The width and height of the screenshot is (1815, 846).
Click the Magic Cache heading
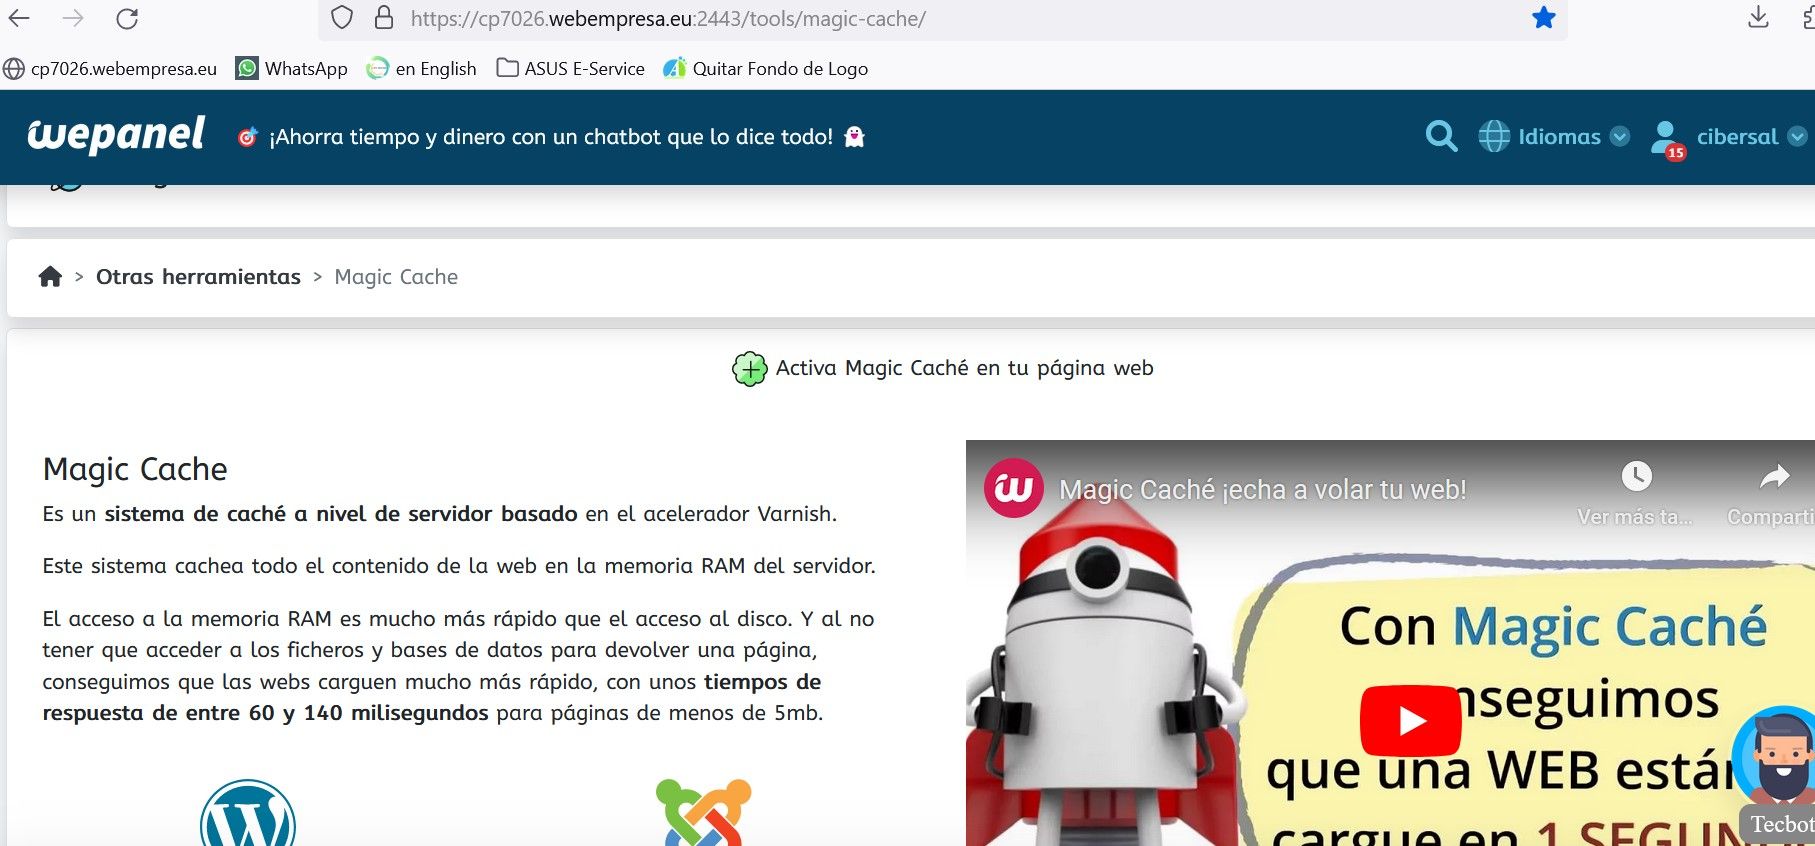click(135, 469)
